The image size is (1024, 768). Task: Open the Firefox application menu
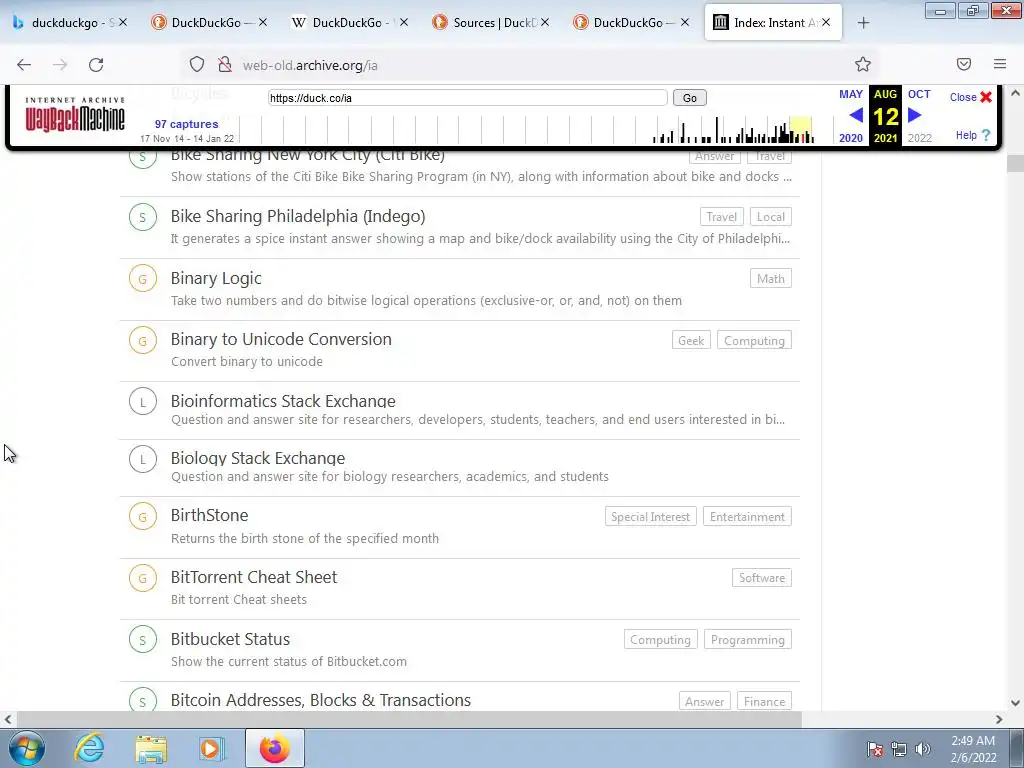(x=1000, y=64)
